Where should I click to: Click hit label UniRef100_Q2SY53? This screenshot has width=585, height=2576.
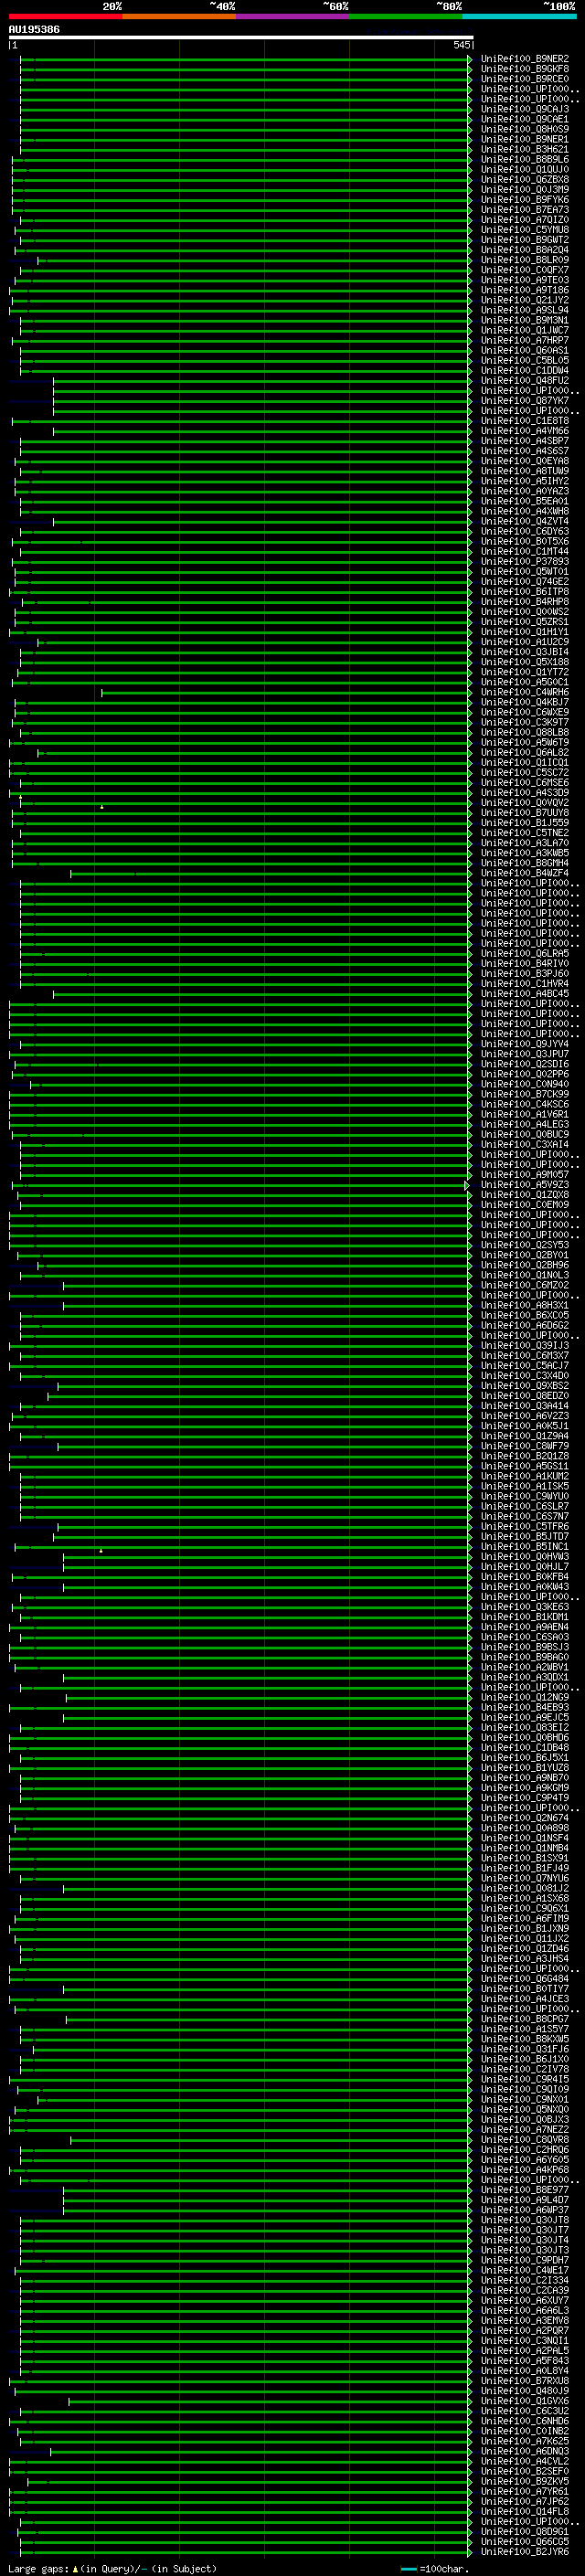[525, 1245]
